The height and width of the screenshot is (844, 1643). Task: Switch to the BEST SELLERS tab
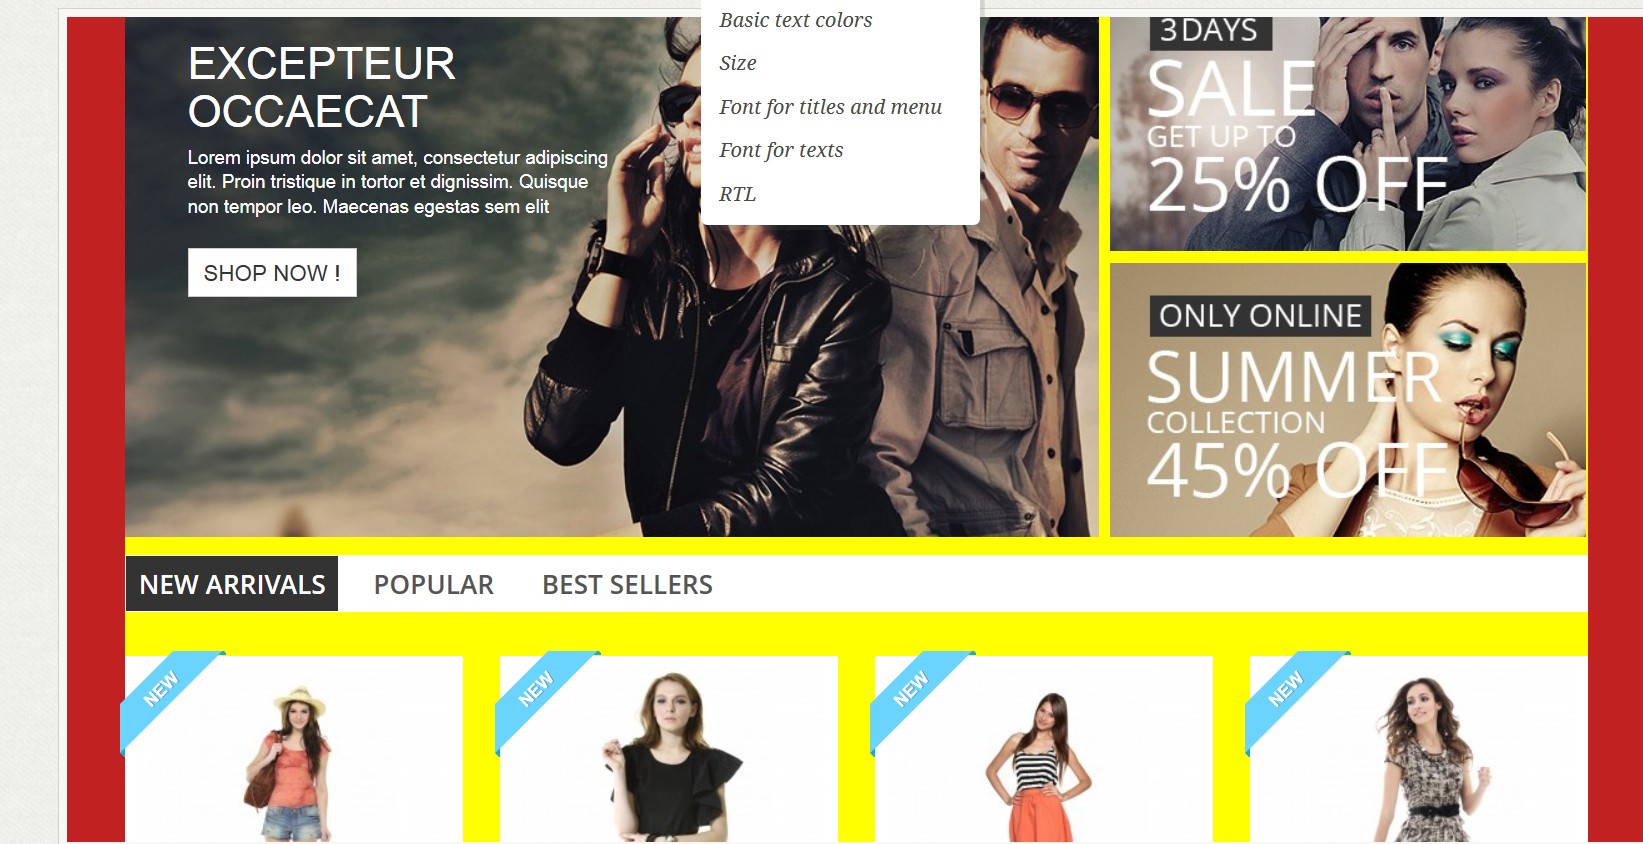coord(627,584)
